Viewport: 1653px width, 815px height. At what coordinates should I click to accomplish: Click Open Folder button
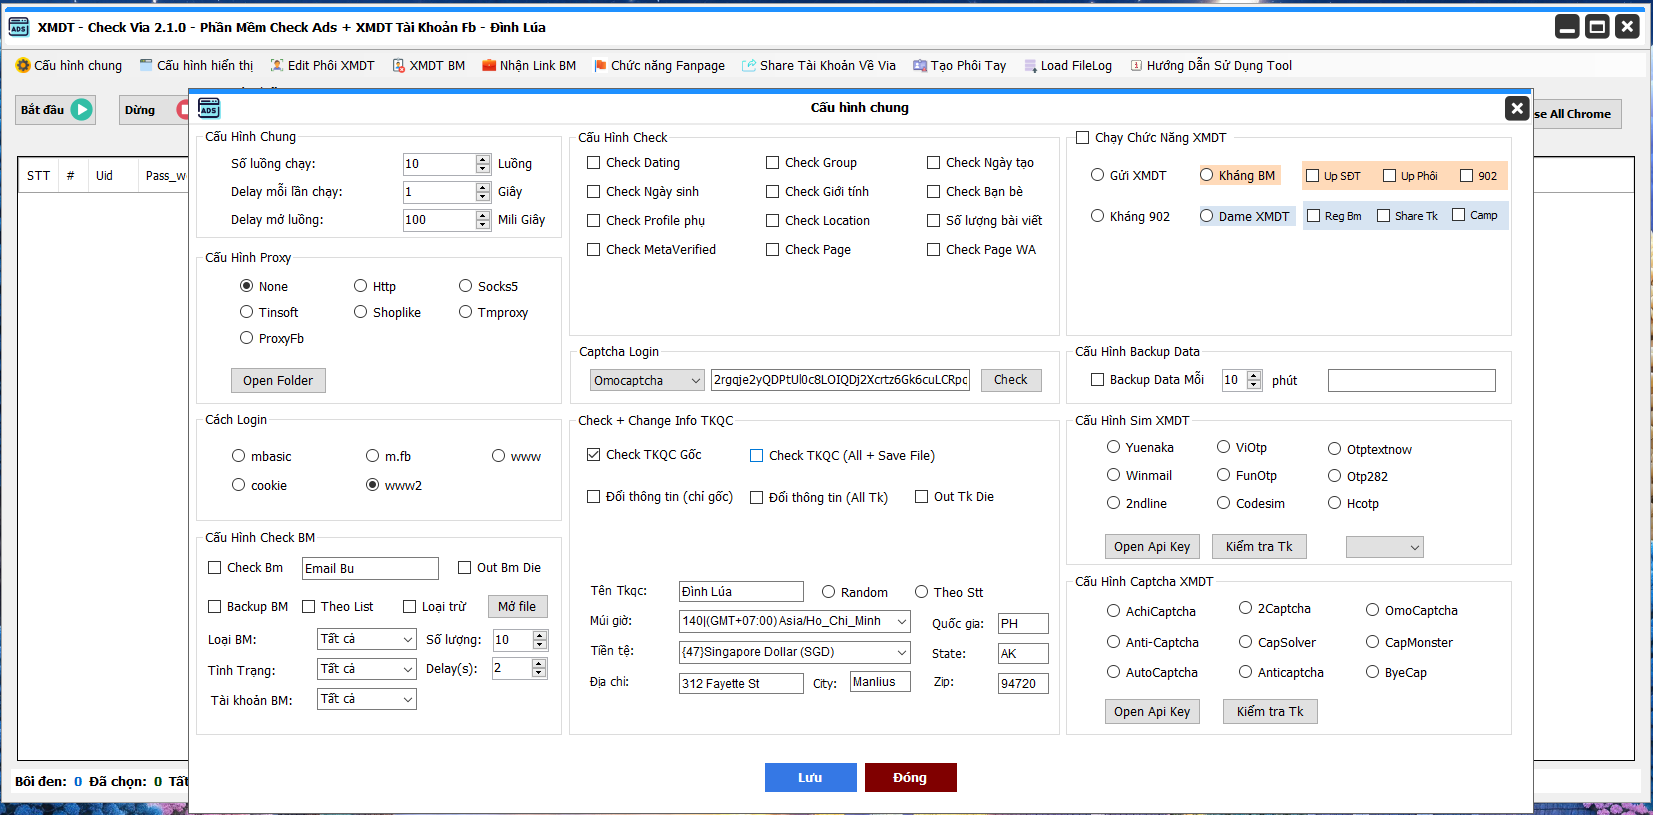coord(278,380)
